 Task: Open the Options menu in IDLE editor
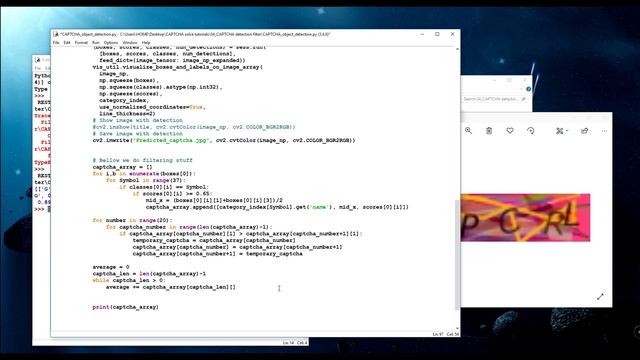[111, 42]
